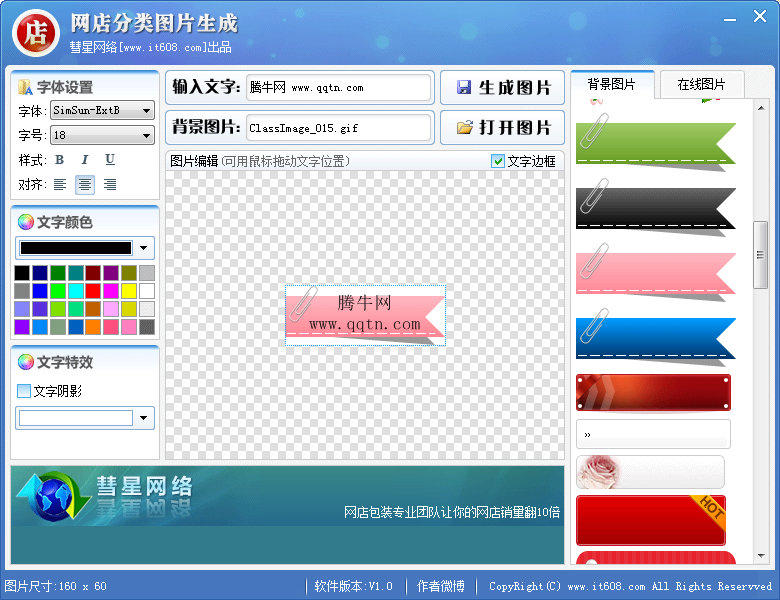Align text to the left
780x600 pixels.
pos(60,184)
